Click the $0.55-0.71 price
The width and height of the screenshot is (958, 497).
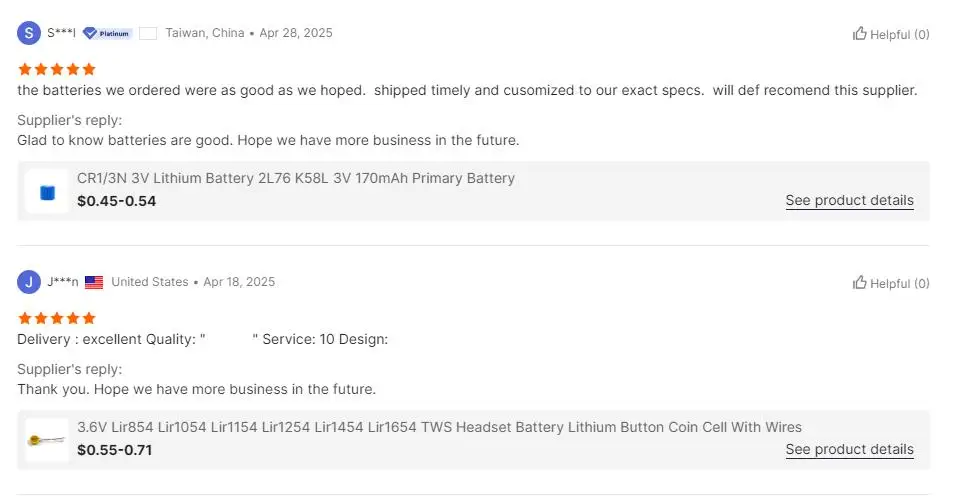(x=114, y=450)
